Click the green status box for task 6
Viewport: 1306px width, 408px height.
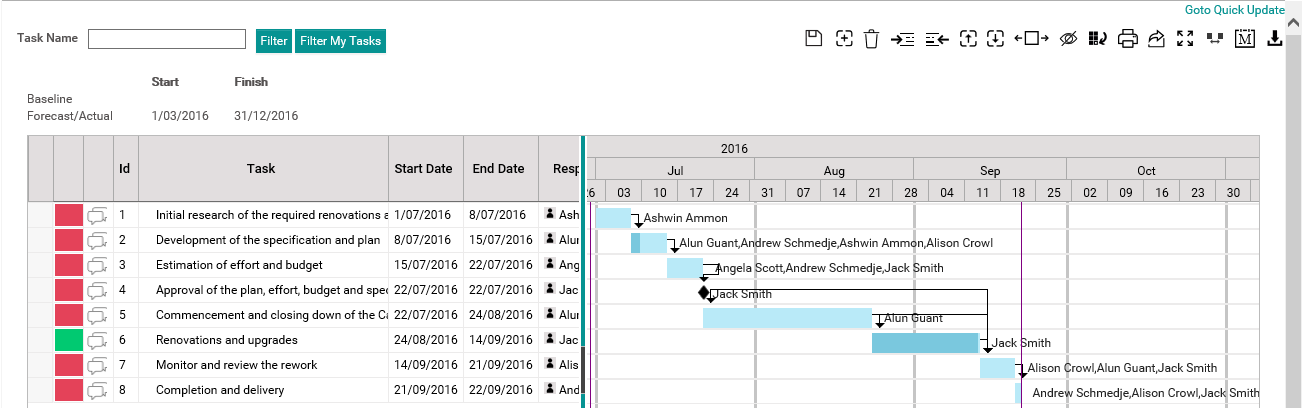[x=68, y=340]
